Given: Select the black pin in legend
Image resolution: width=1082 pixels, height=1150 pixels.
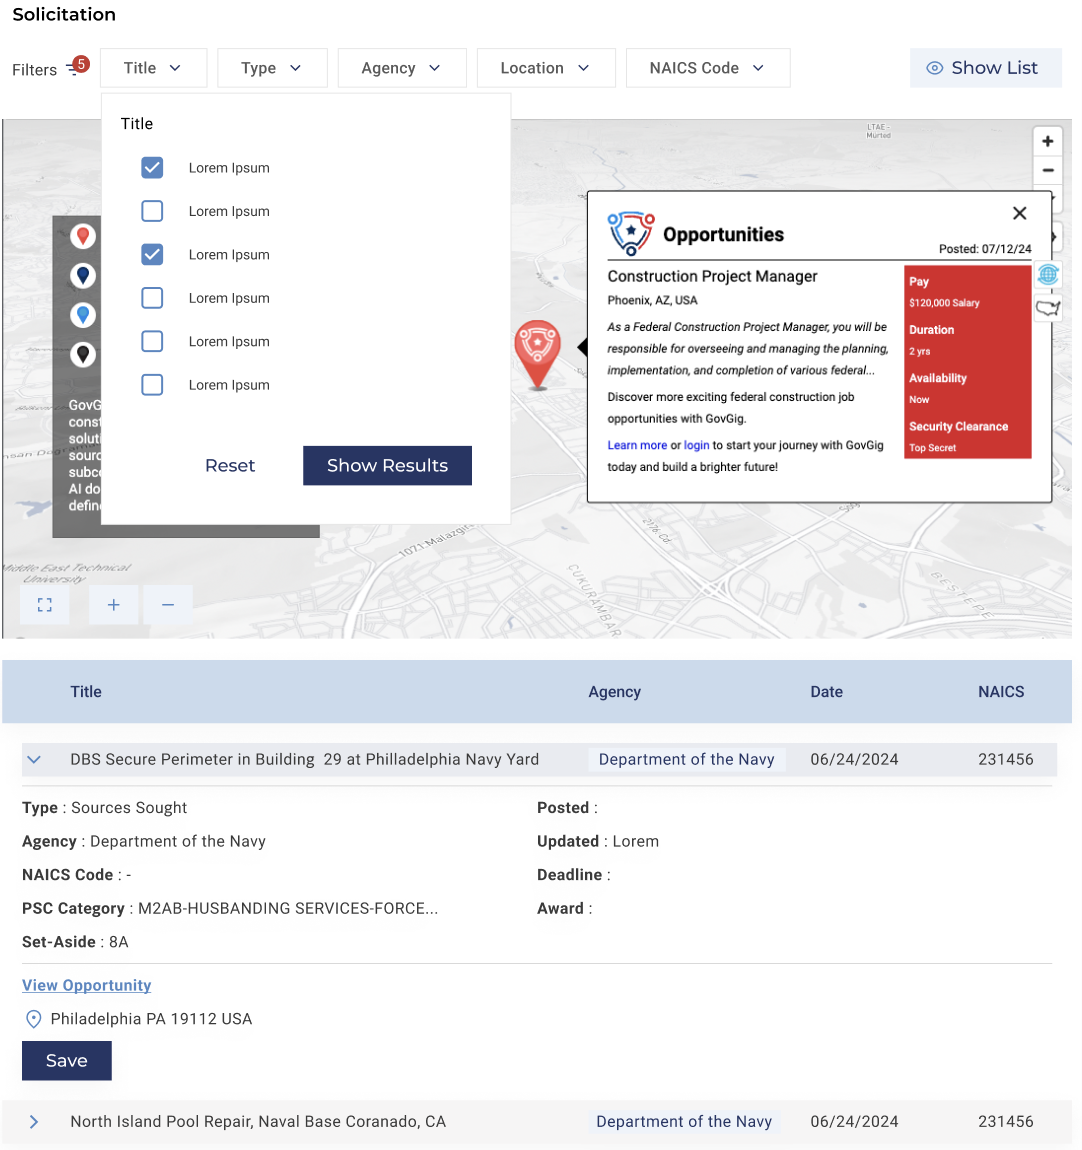Looking at the screenshot, I should pos(83,354).
